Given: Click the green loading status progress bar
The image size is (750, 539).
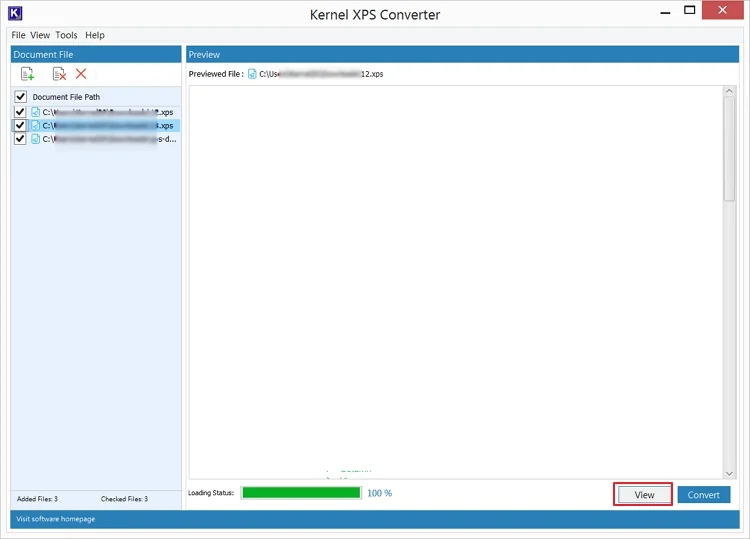Looking at the screenshot, I should point(301,493).
